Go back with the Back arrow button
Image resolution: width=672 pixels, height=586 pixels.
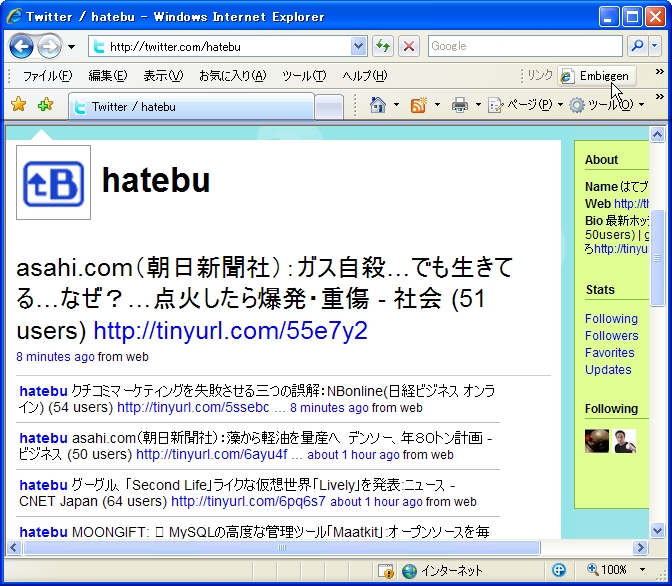point(21,46)
